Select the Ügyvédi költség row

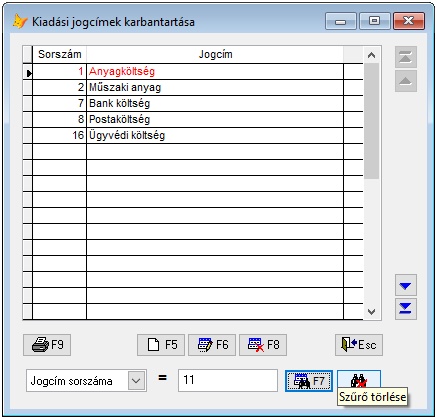pos(193,135)
